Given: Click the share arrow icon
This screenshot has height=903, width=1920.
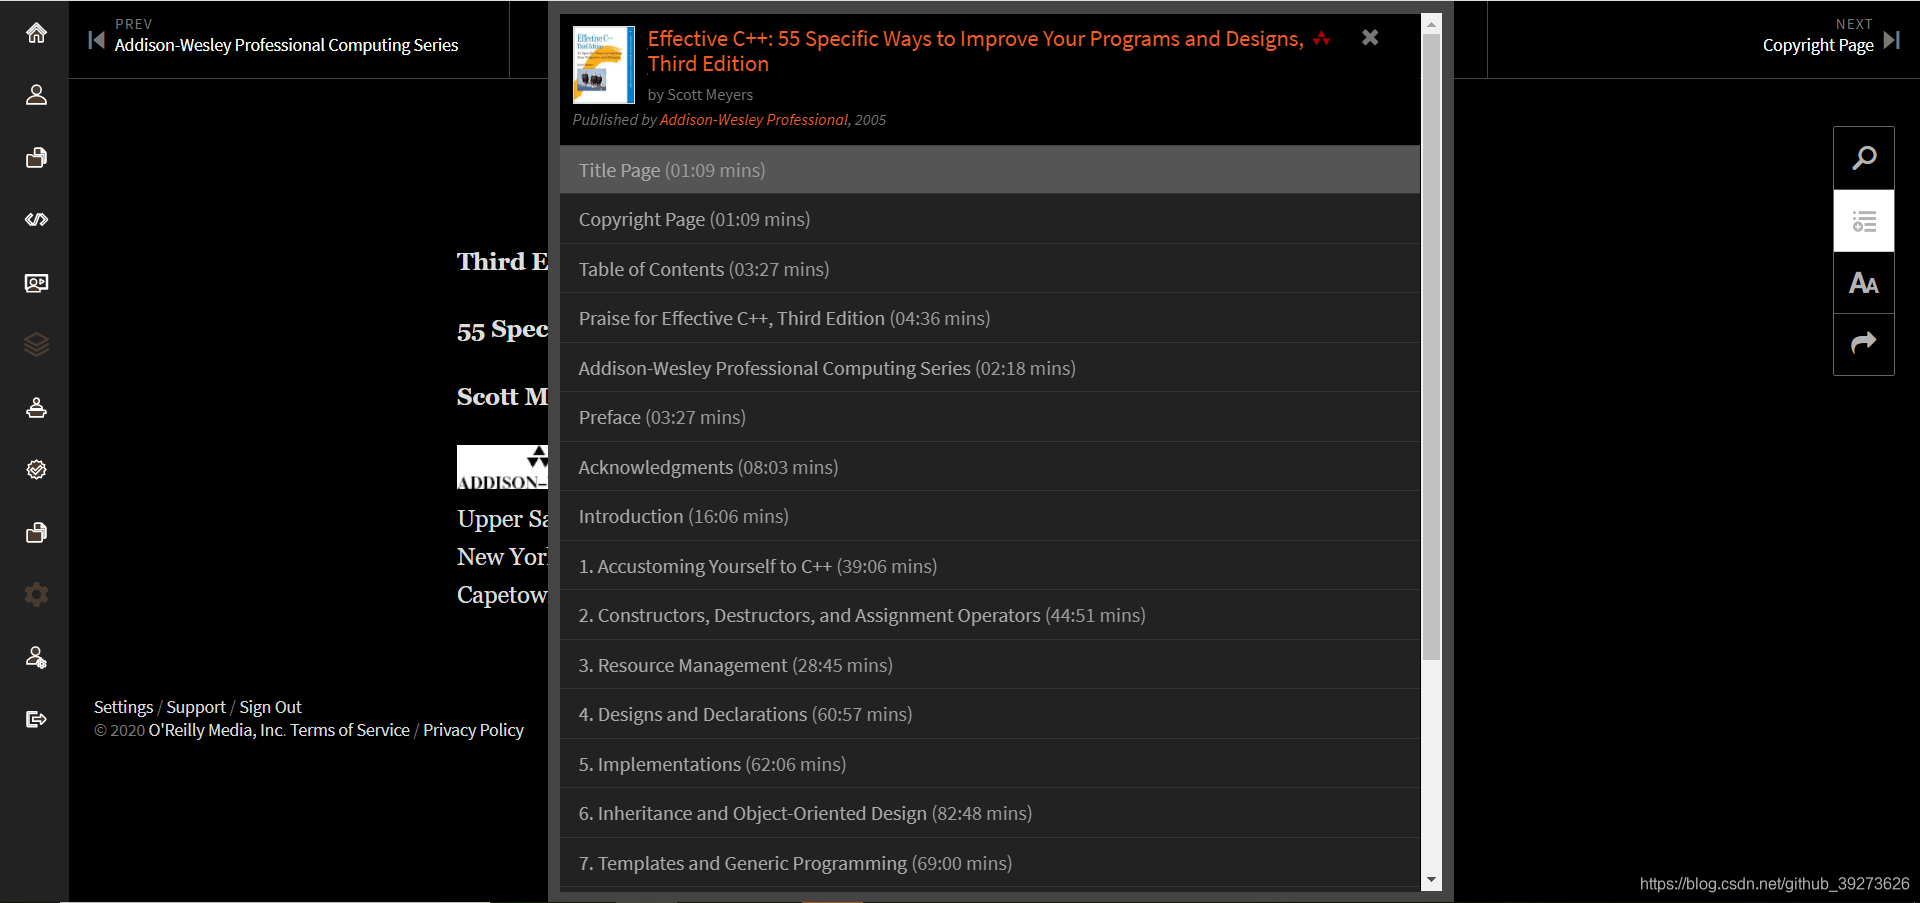Looking at the screenshot, I should click(x=1864, y=344).
